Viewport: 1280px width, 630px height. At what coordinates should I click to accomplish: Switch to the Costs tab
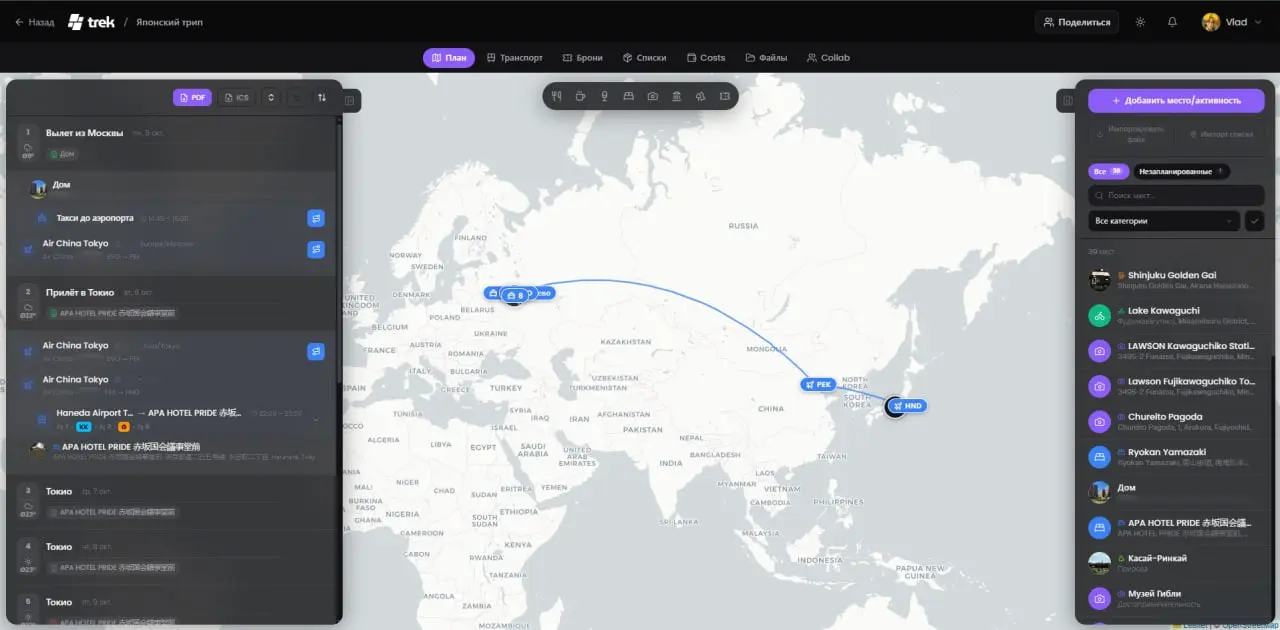[x=706, y=57]
